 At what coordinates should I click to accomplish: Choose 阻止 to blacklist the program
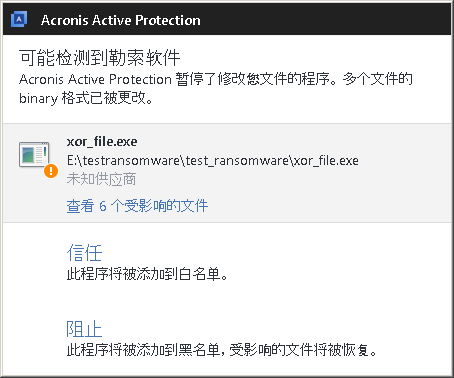(x=84, y=329)
